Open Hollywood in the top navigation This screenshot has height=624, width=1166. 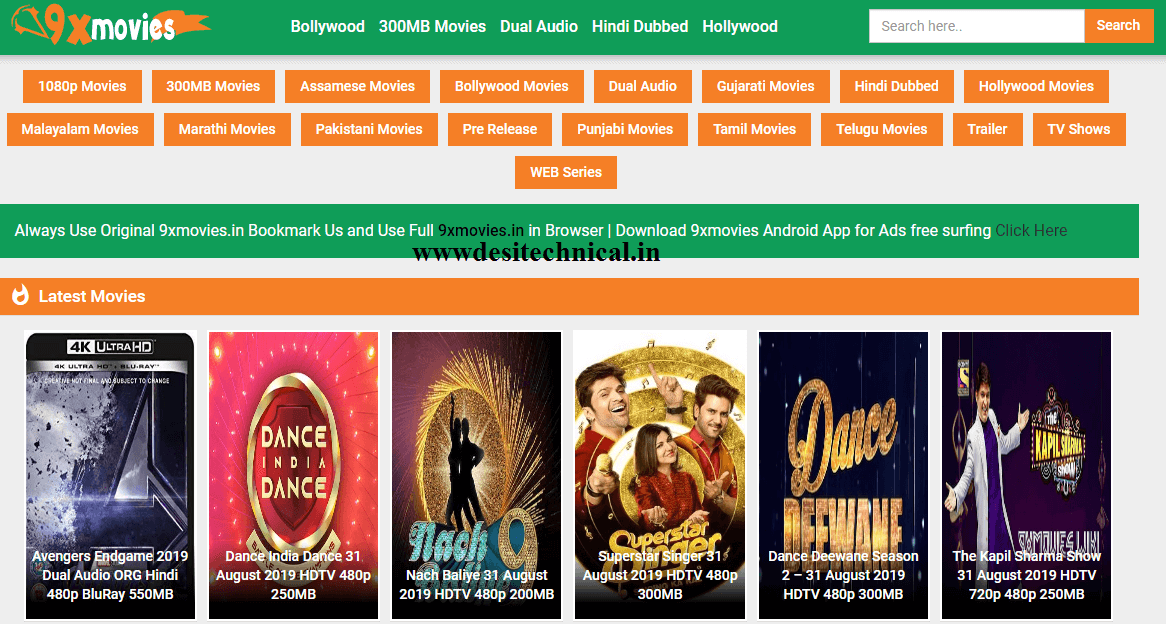[x=740, y=27]
